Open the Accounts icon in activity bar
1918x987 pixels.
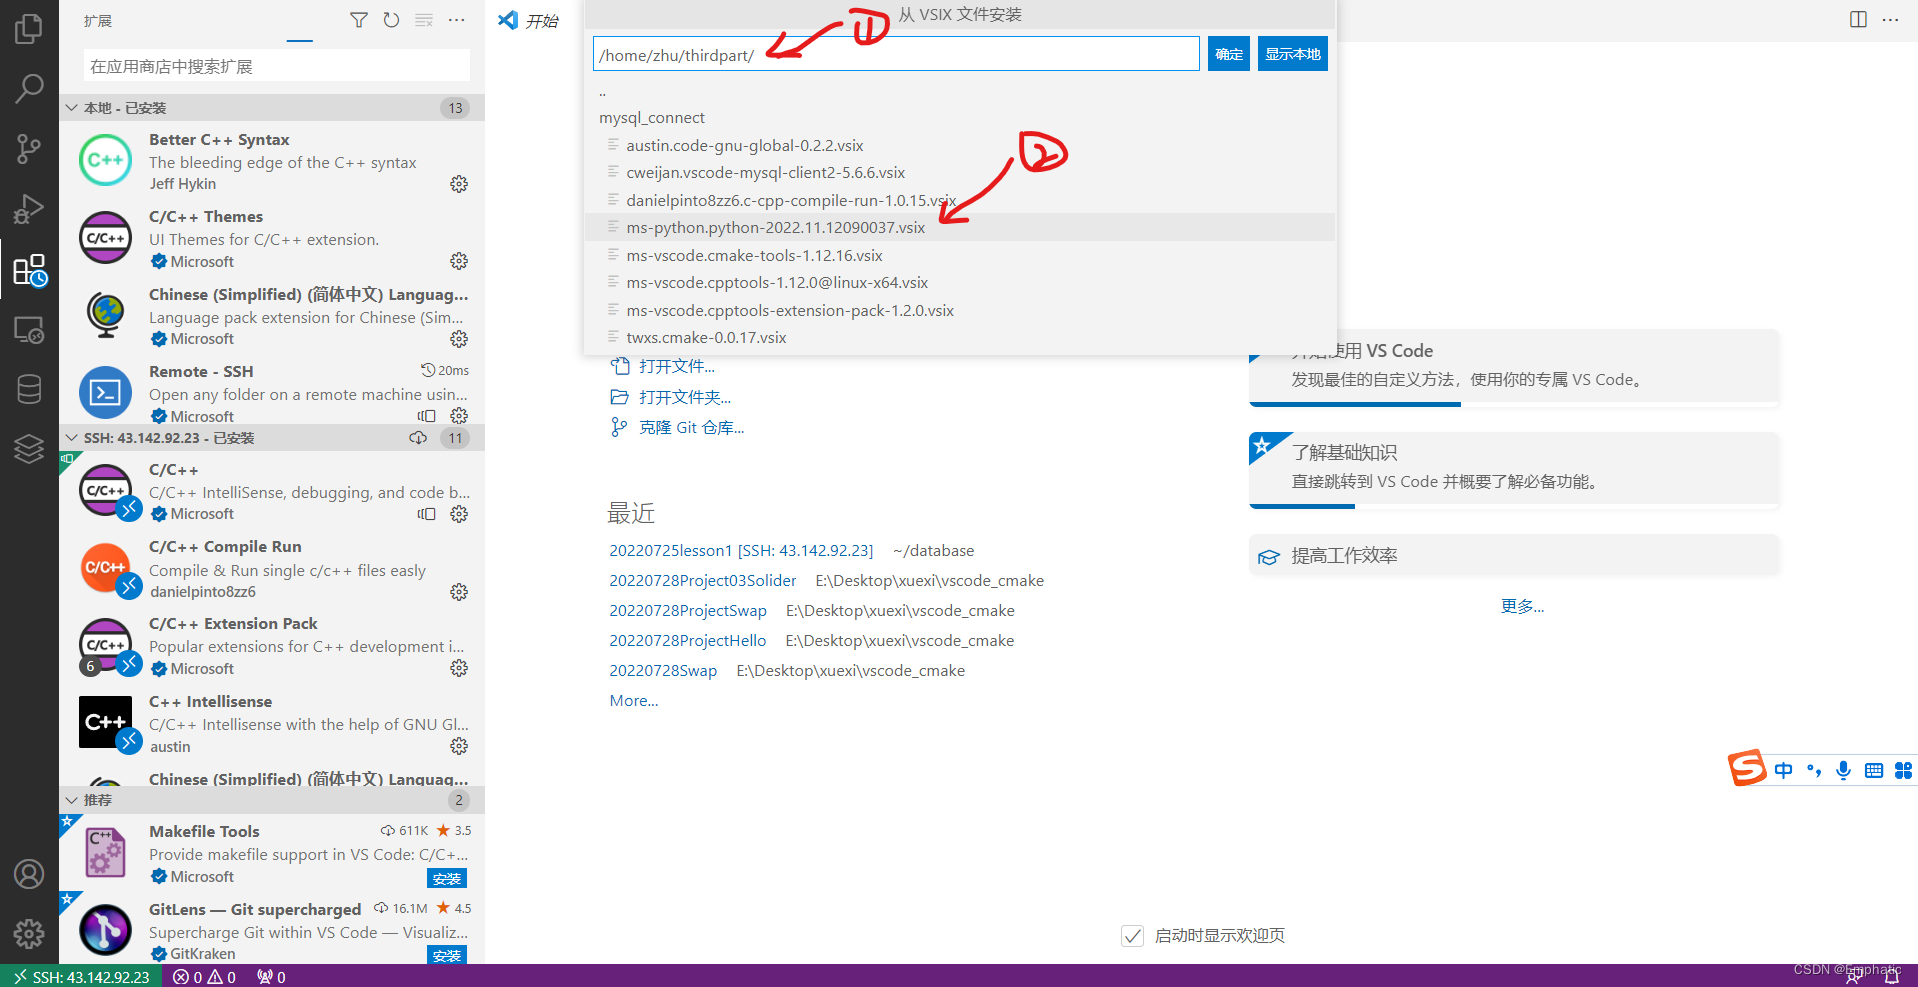(29, 874)
